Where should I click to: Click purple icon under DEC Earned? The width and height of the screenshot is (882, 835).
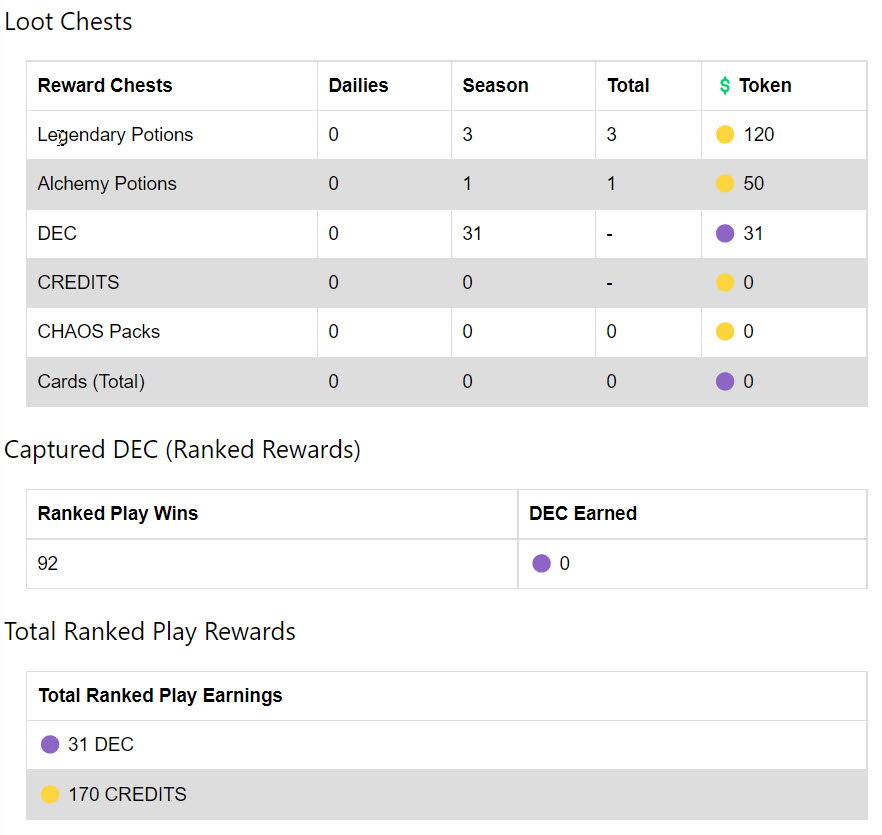(x=541, y=563)
